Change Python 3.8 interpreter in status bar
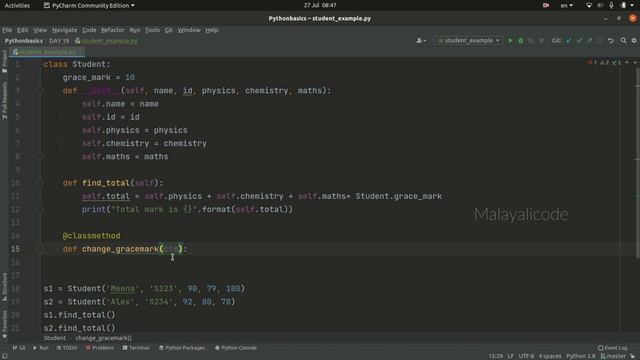The height and width of the screenshot is (360, 640). coord(580,356)
